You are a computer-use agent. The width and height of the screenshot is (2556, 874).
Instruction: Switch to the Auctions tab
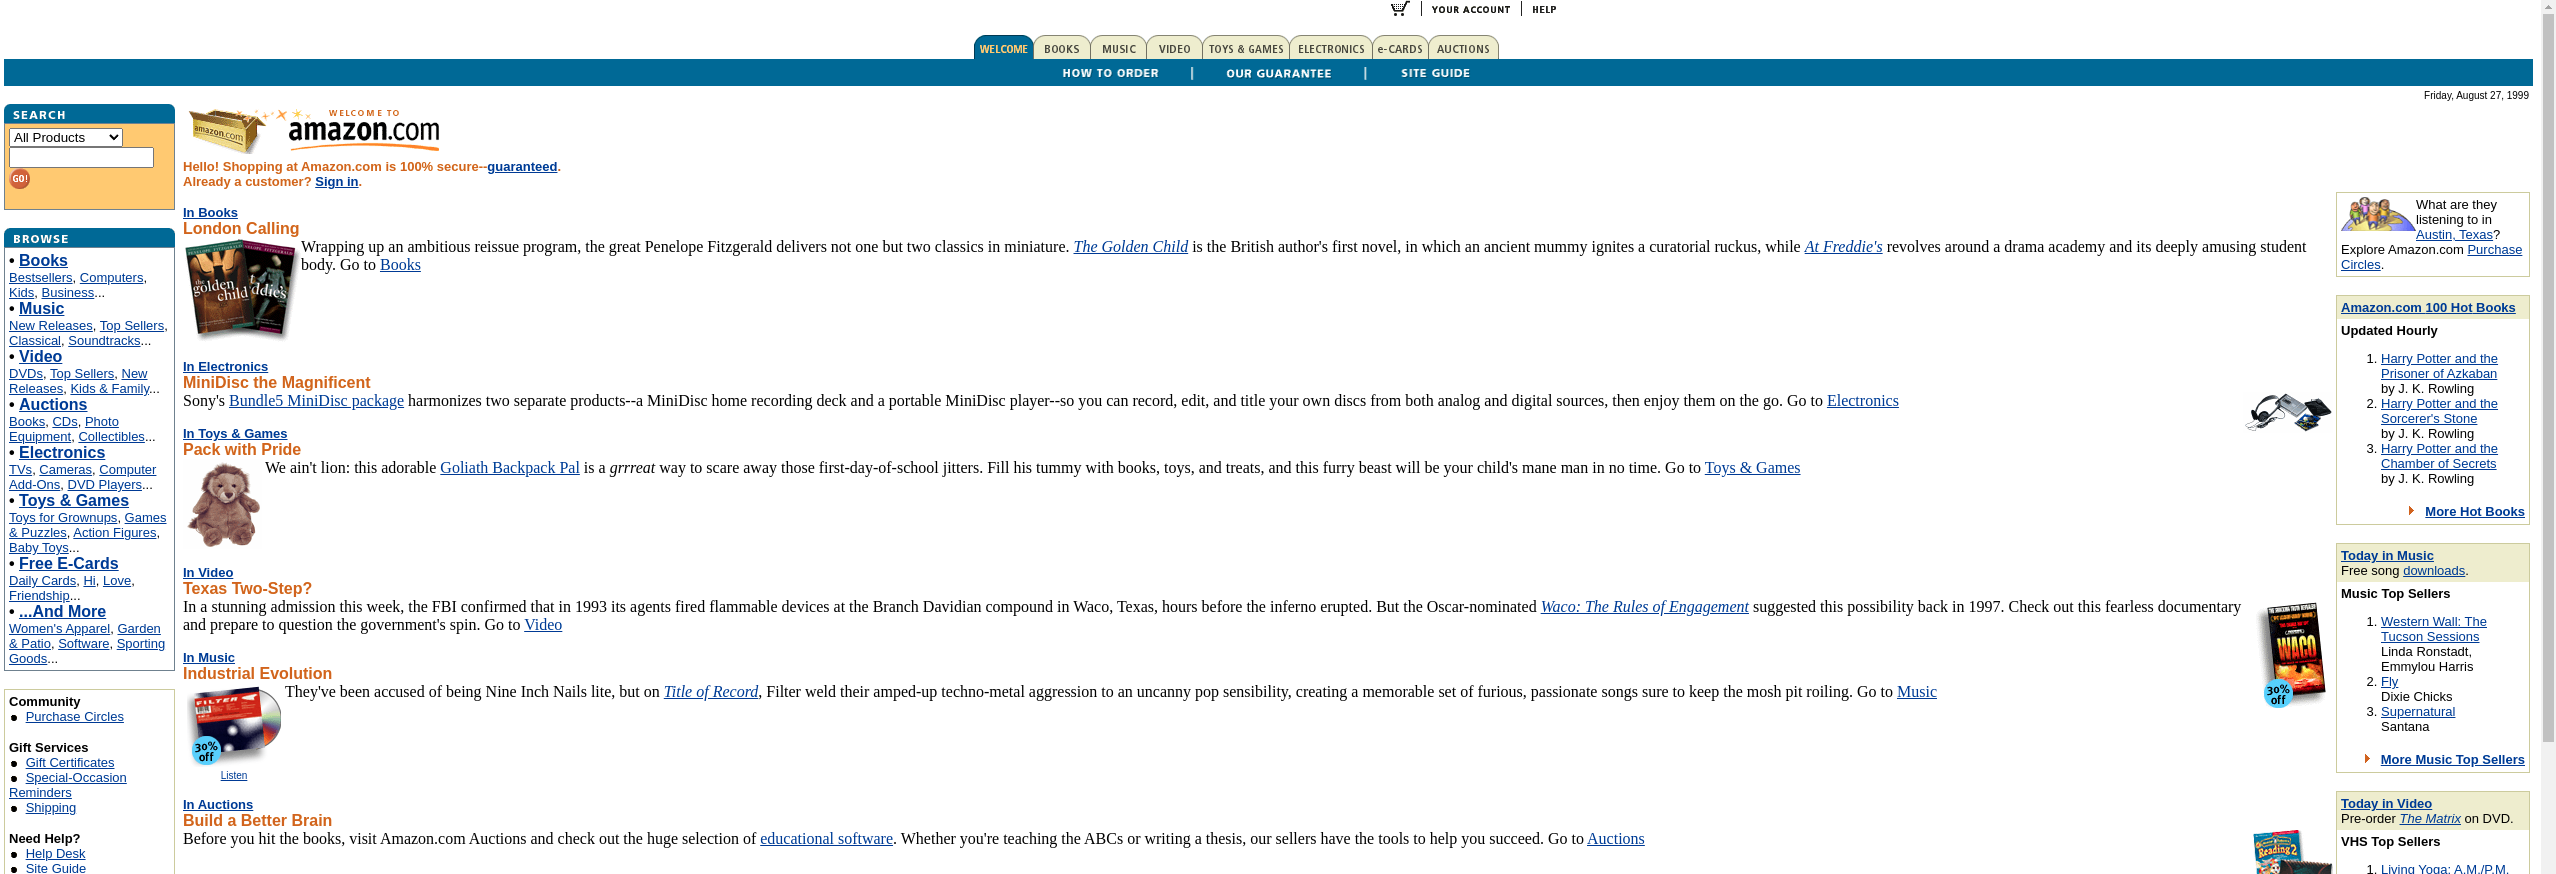(x=1463, y=48)
